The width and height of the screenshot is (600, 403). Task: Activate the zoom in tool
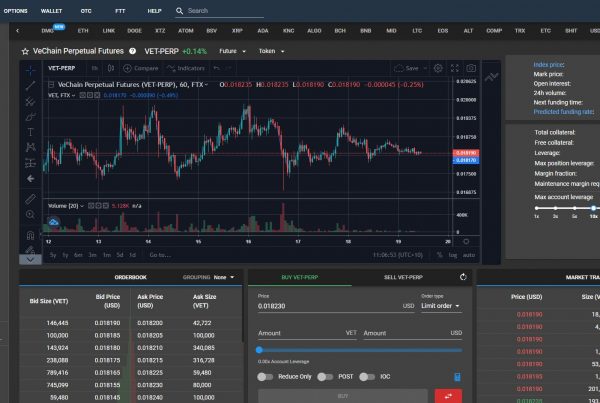pyautogui.click(x=30, y=215)
